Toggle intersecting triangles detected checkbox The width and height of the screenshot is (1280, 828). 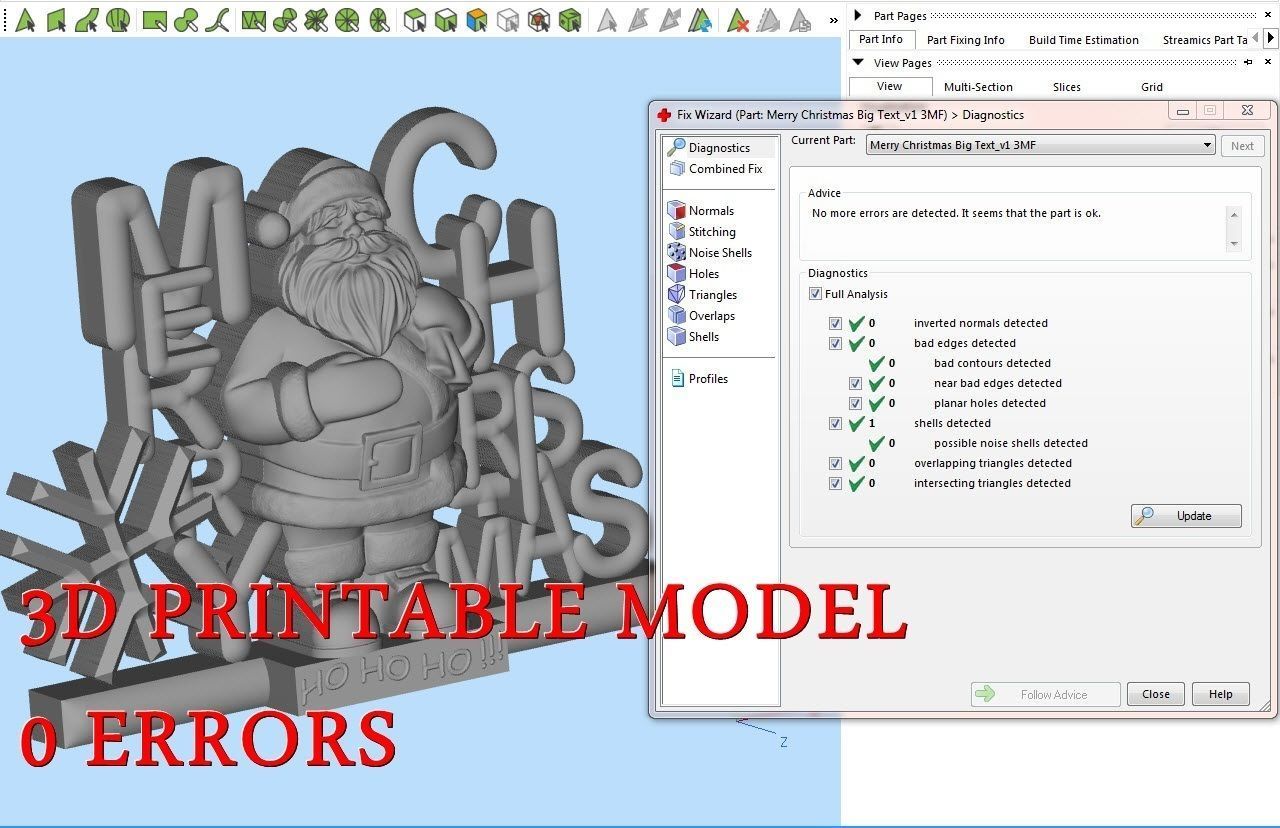tap(835, 484)
